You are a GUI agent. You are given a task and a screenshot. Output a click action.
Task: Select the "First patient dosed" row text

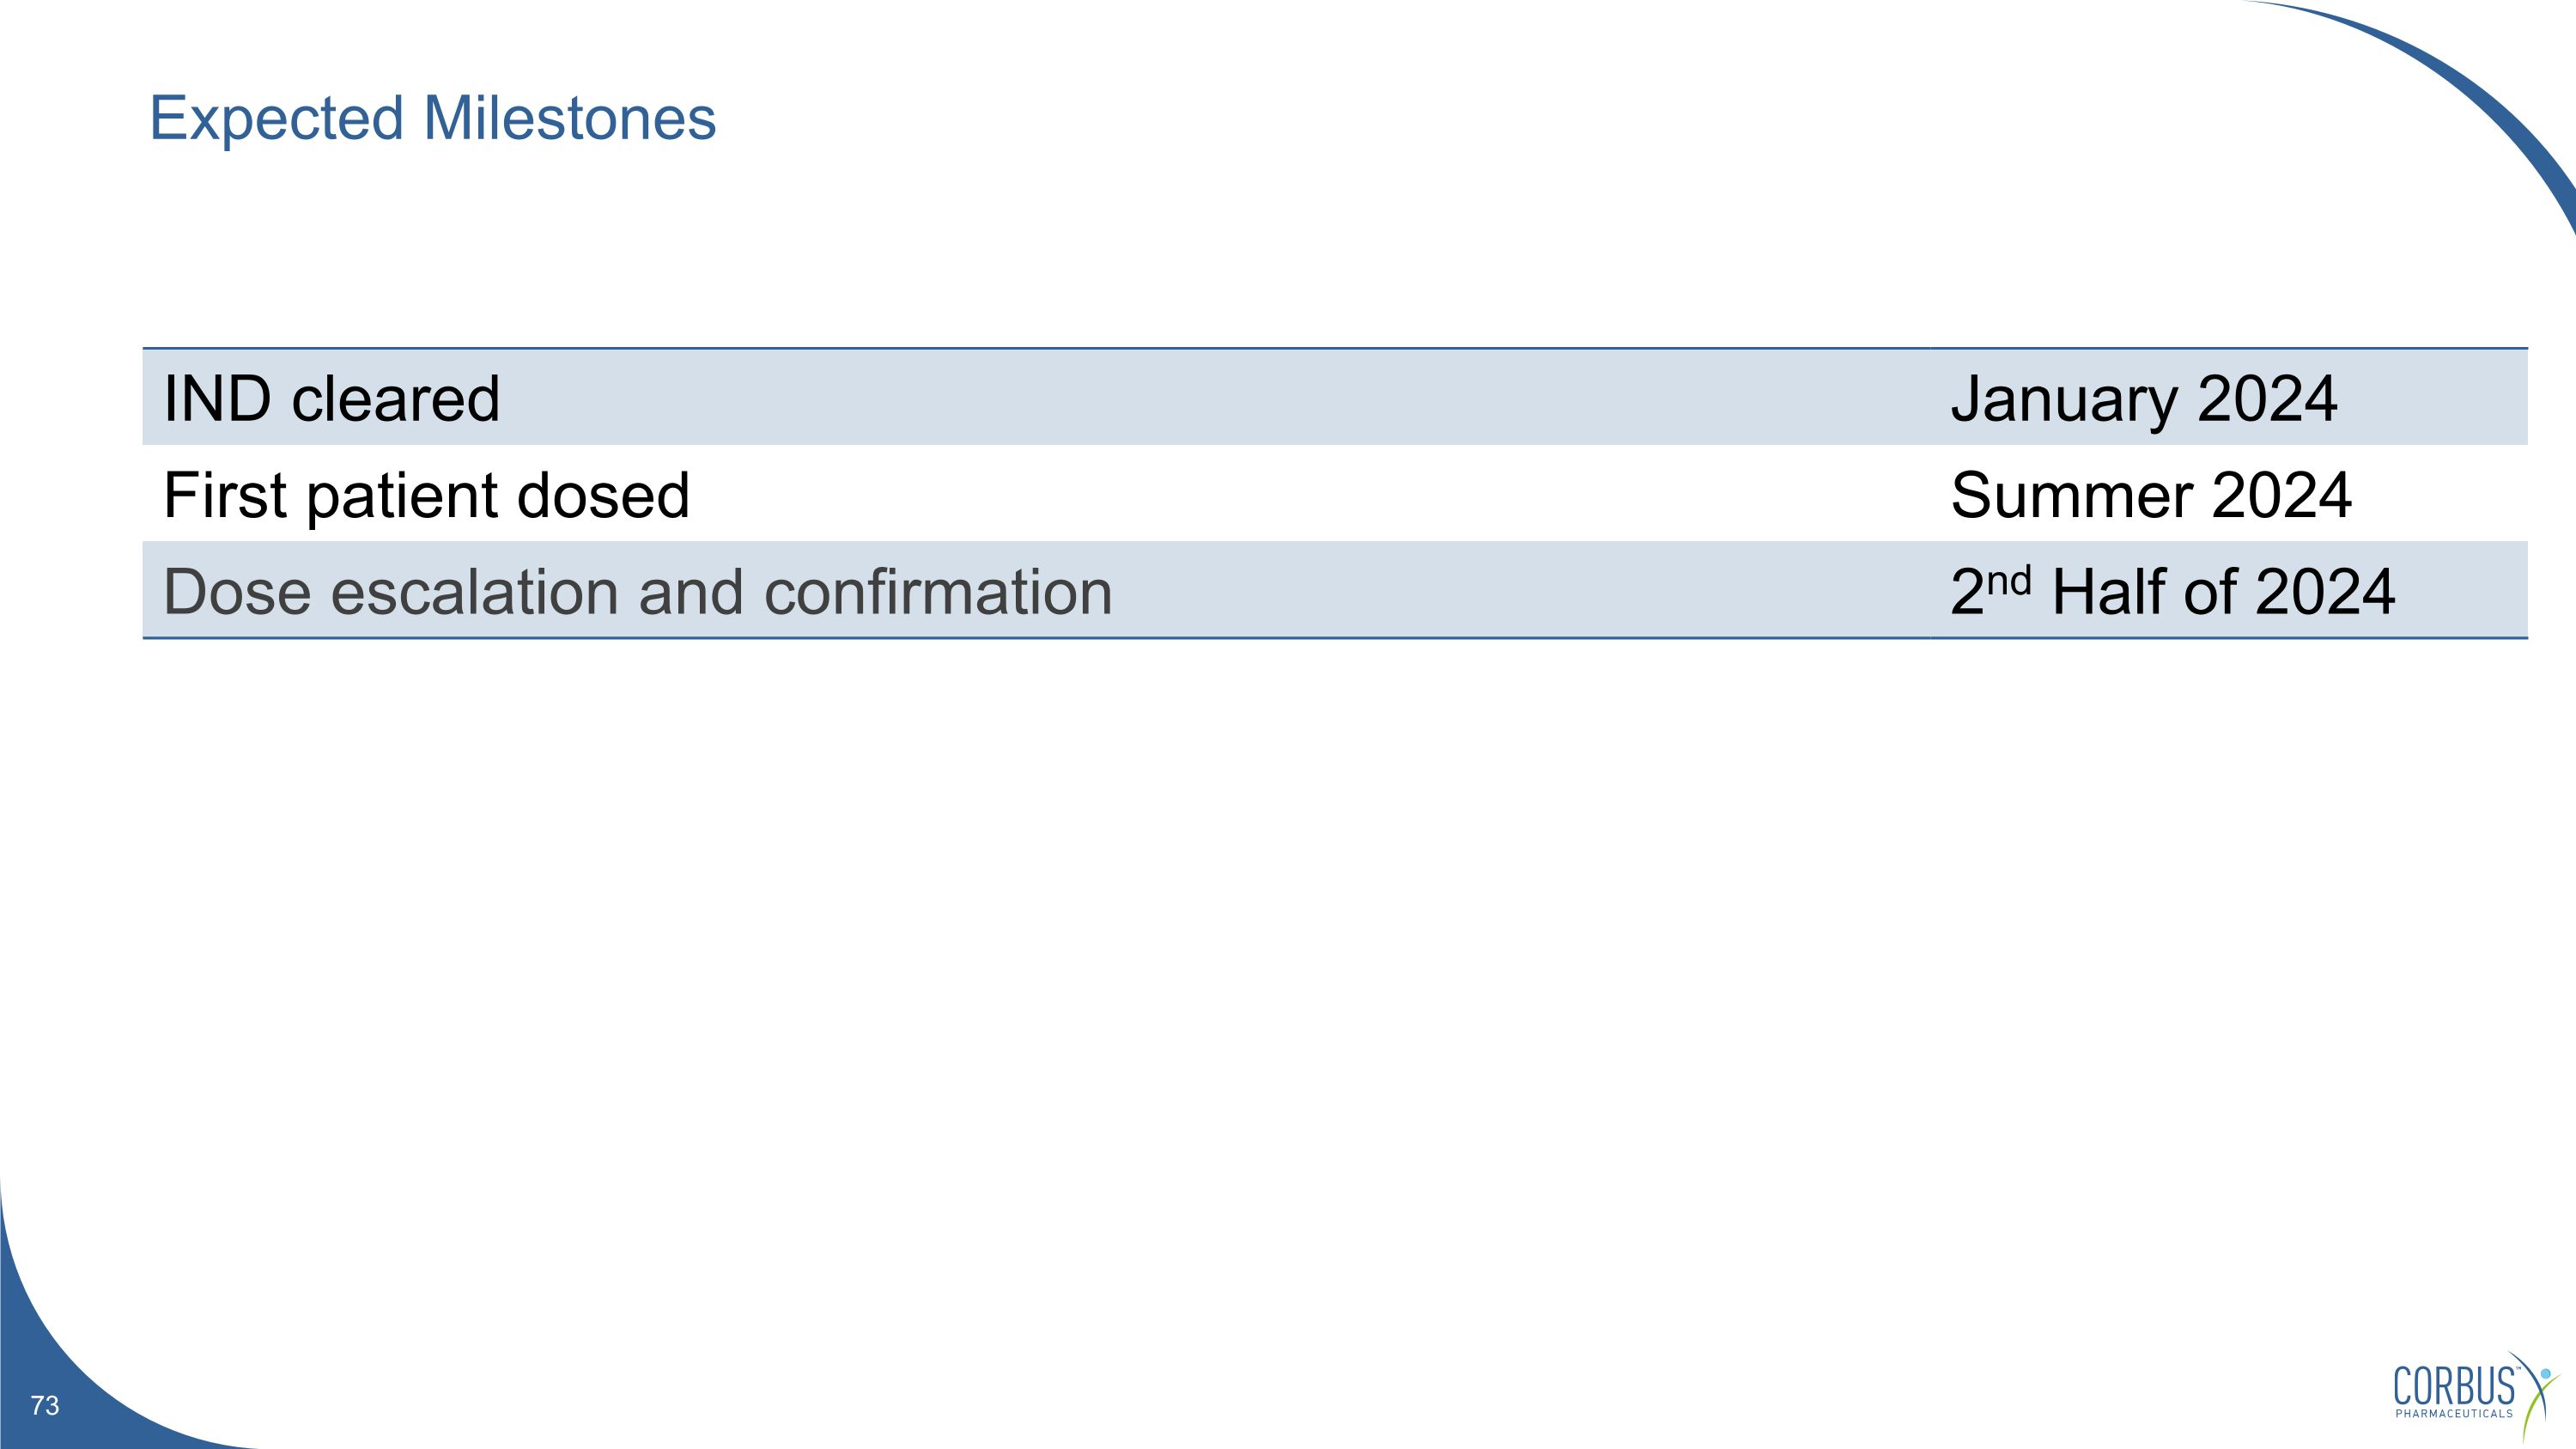tap(426, 495)
